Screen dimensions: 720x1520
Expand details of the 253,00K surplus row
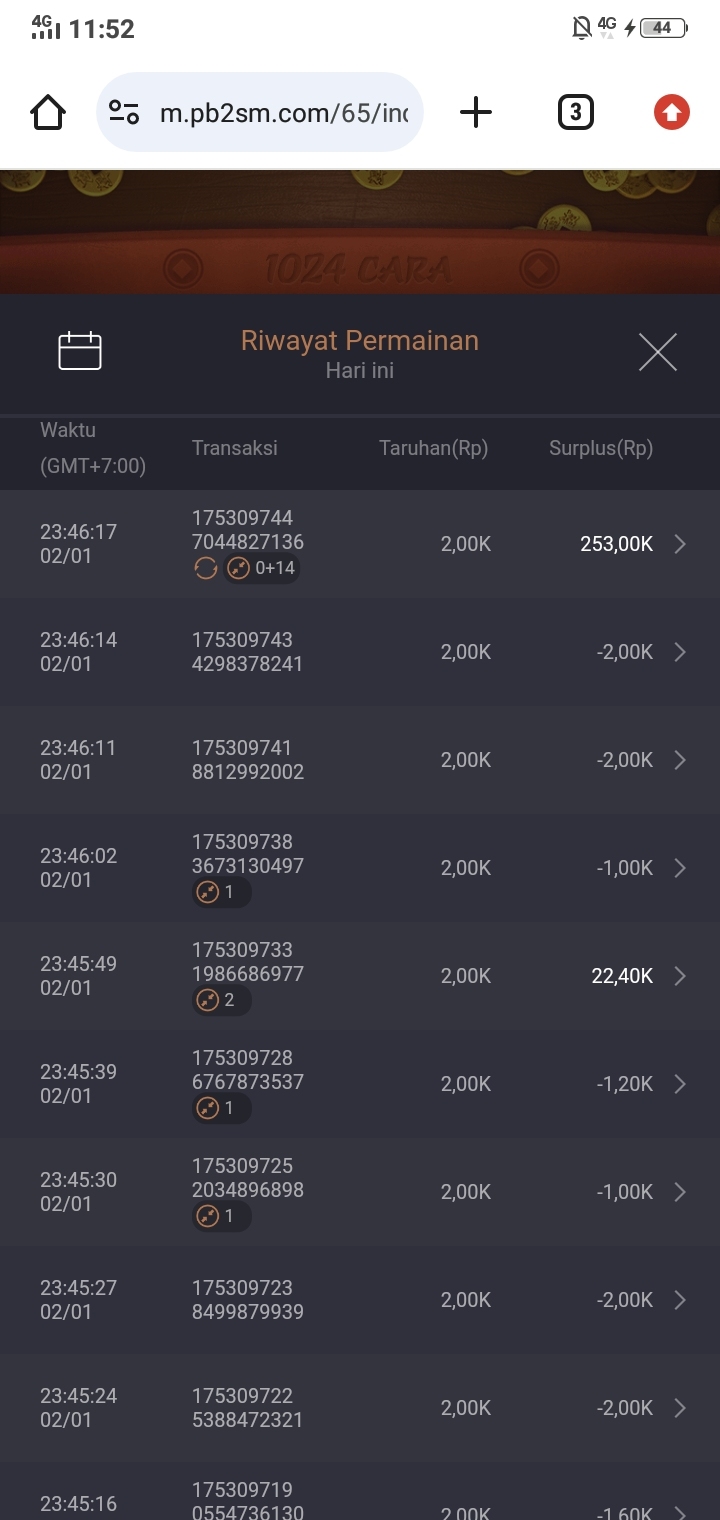click(x=680, y=544)
